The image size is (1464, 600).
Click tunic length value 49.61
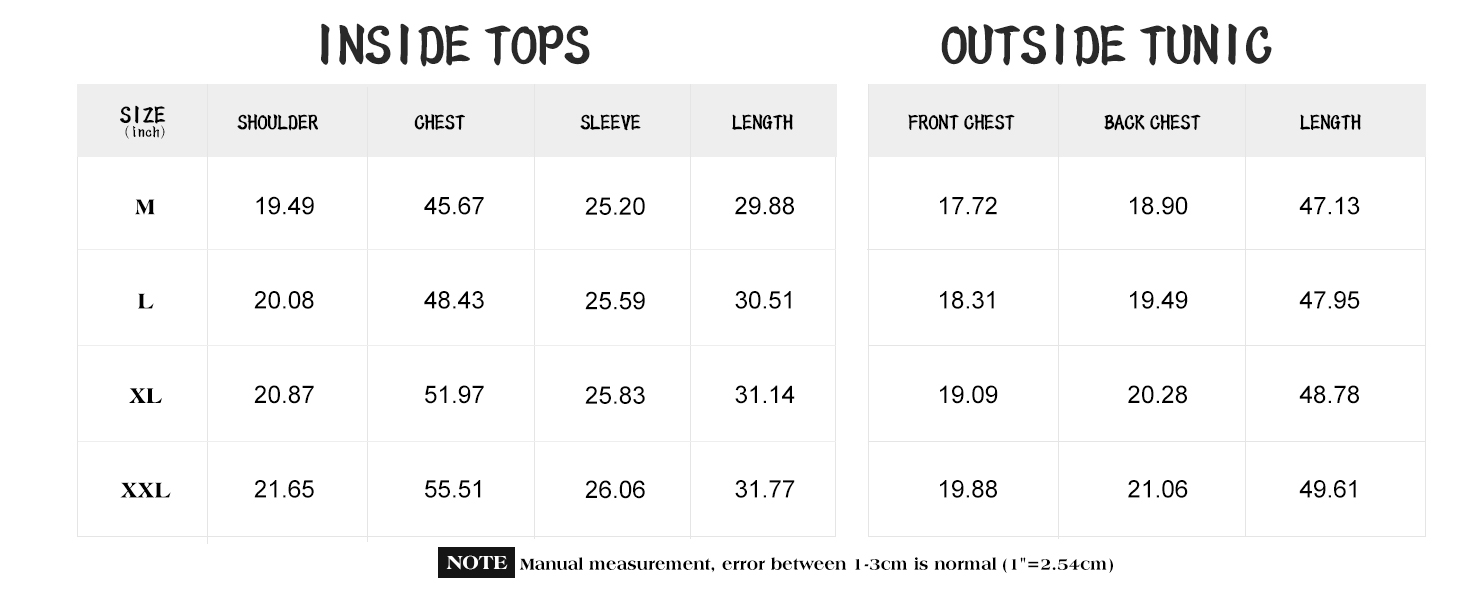[1329, 489]
